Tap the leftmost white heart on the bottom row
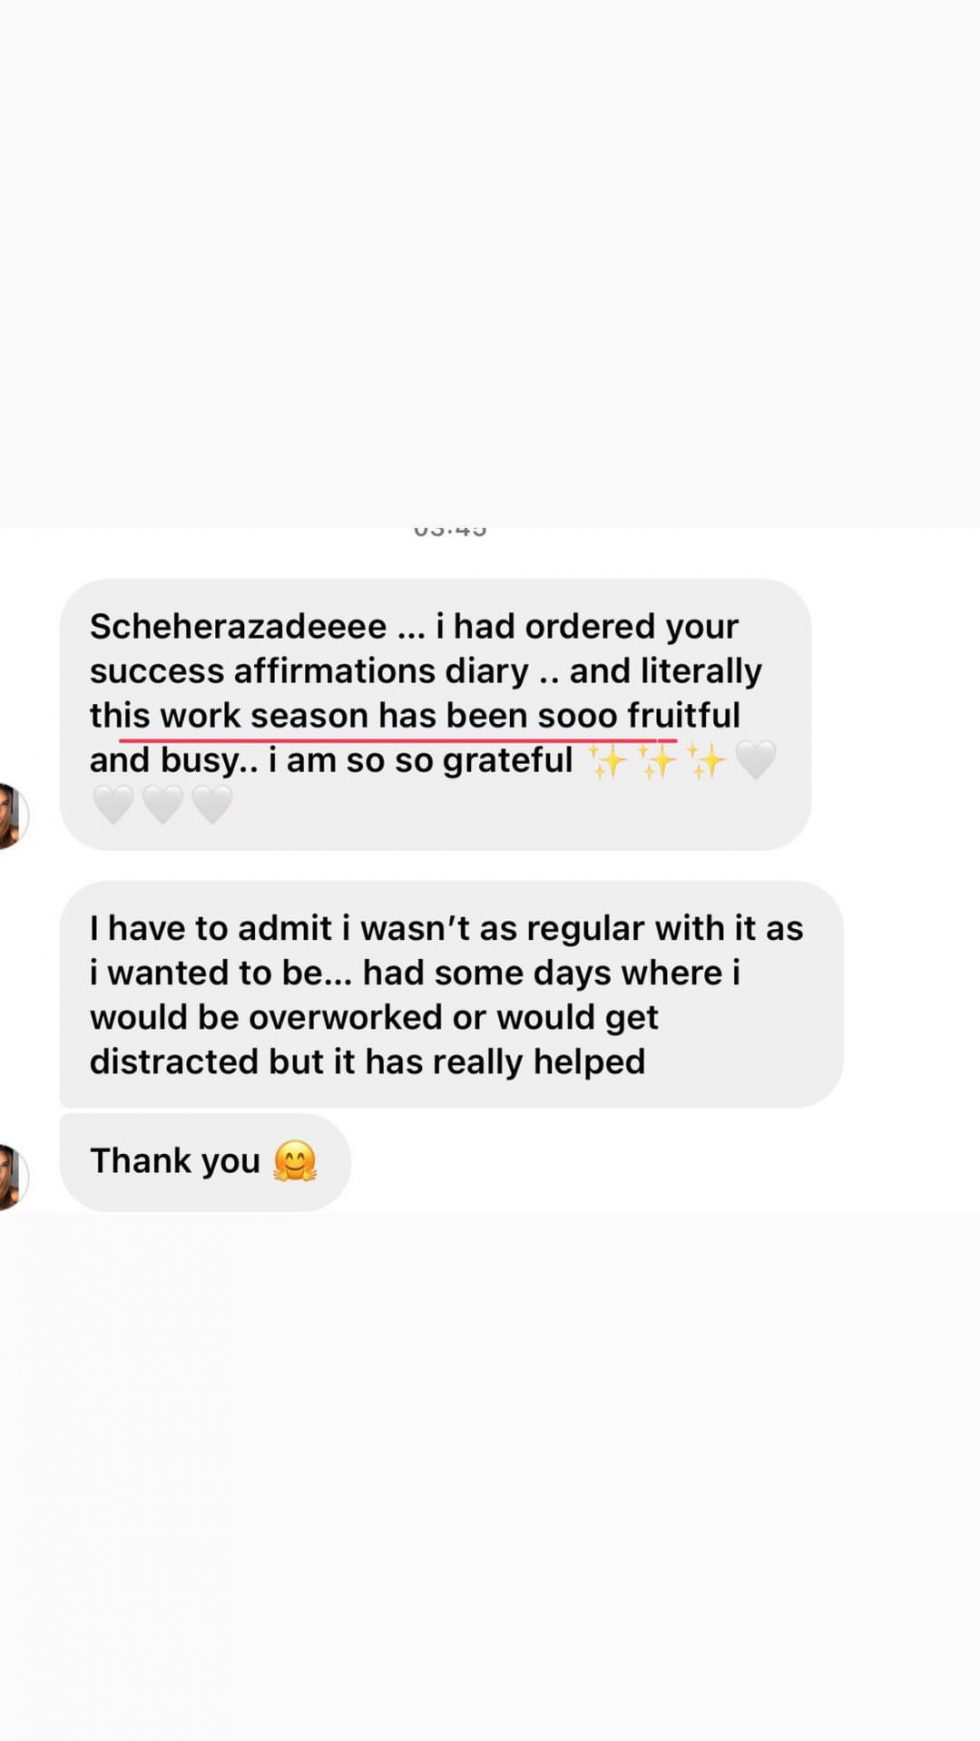Viewport: 980px width, 1741px height. pyautogui.click(x=113, y=805)
